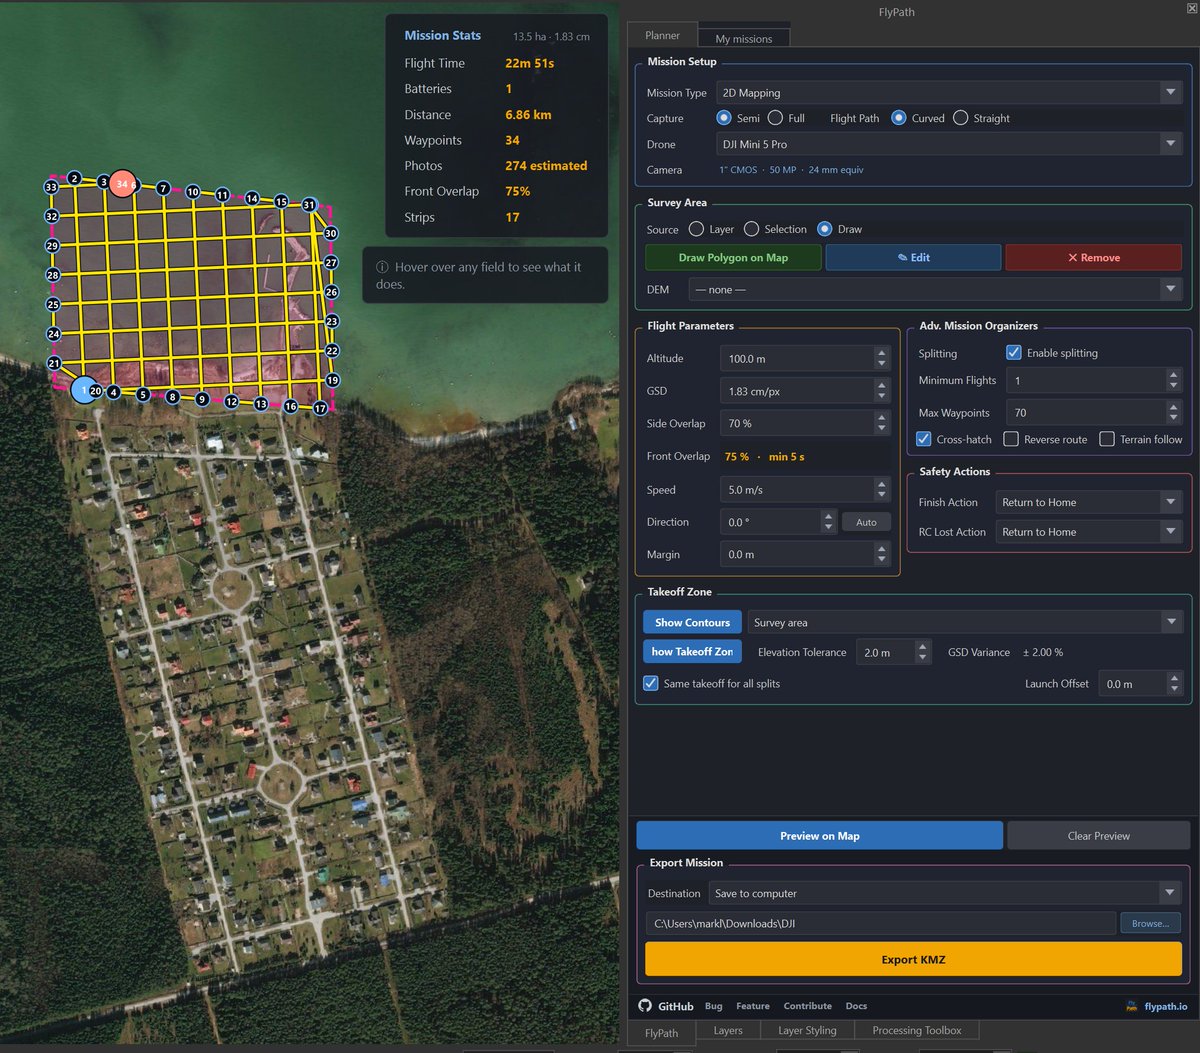Click the export folder path field
Image resolution: width=1200 pixels, height=1053 pixels.
(x=880, y=923)
